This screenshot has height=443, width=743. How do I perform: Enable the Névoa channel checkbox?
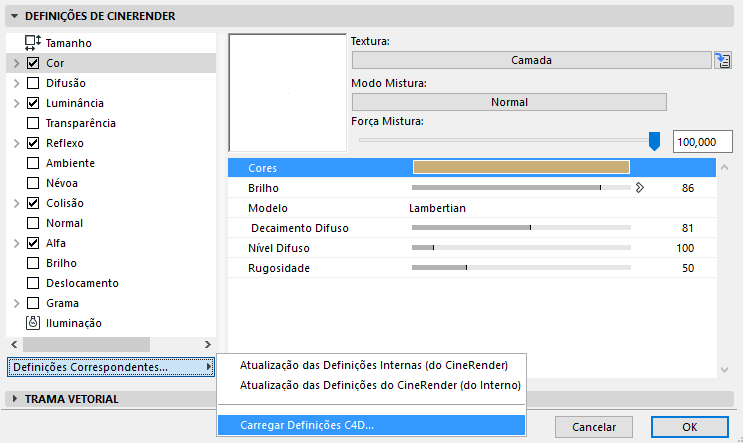click(33, 183)
